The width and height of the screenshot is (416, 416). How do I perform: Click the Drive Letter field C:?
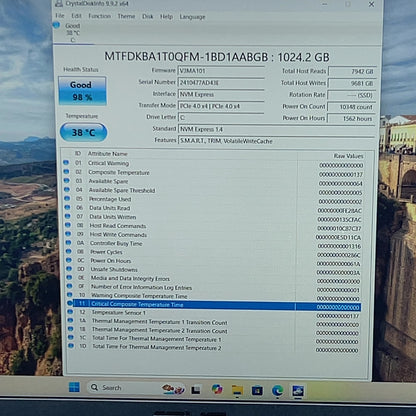(221, 117)
